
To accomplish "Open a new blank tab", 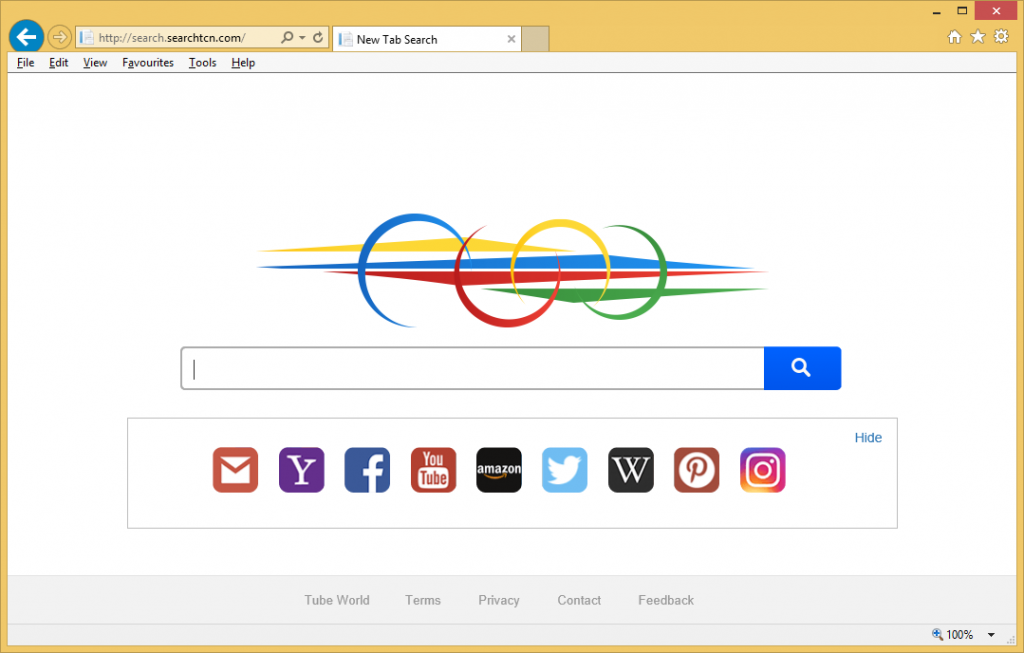I will click(x=536, y=39).
